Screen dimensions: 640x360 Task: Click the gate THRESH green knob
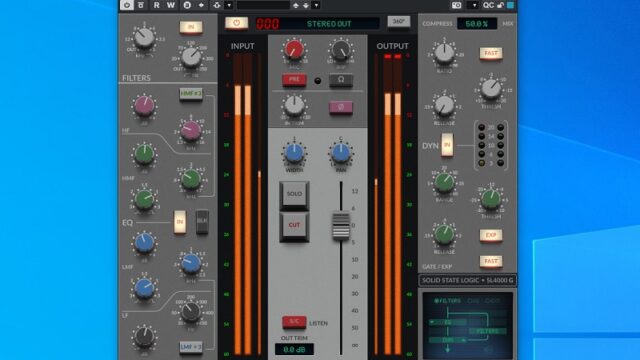pyautogui.click(x=491, y=200)
